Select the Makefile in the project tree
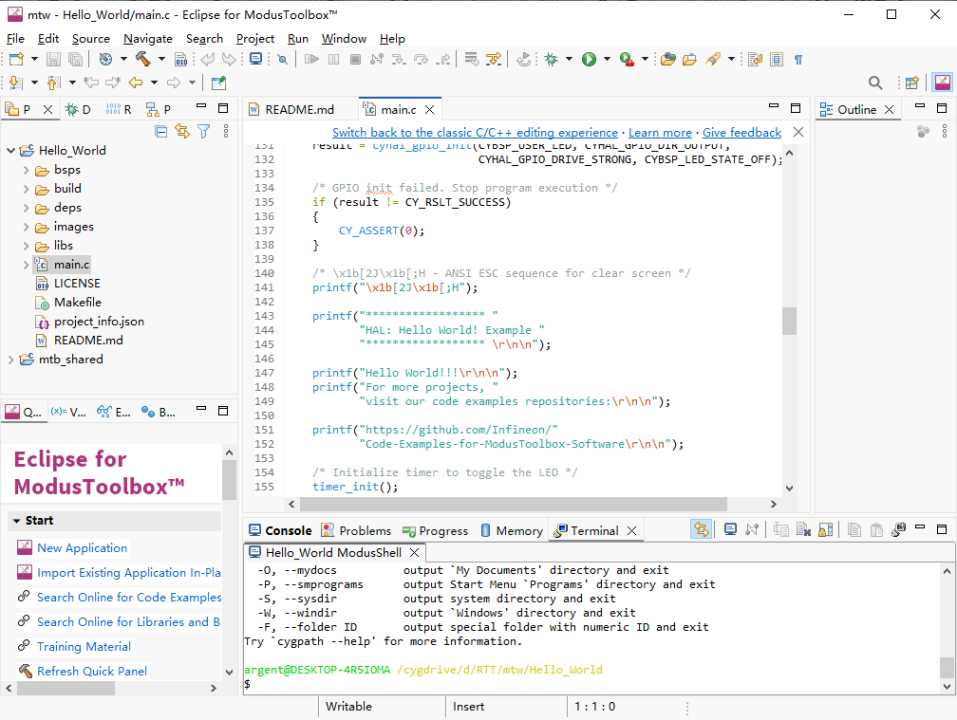The height and width of the screenshot is (720, 957). [x=78, y=303]
